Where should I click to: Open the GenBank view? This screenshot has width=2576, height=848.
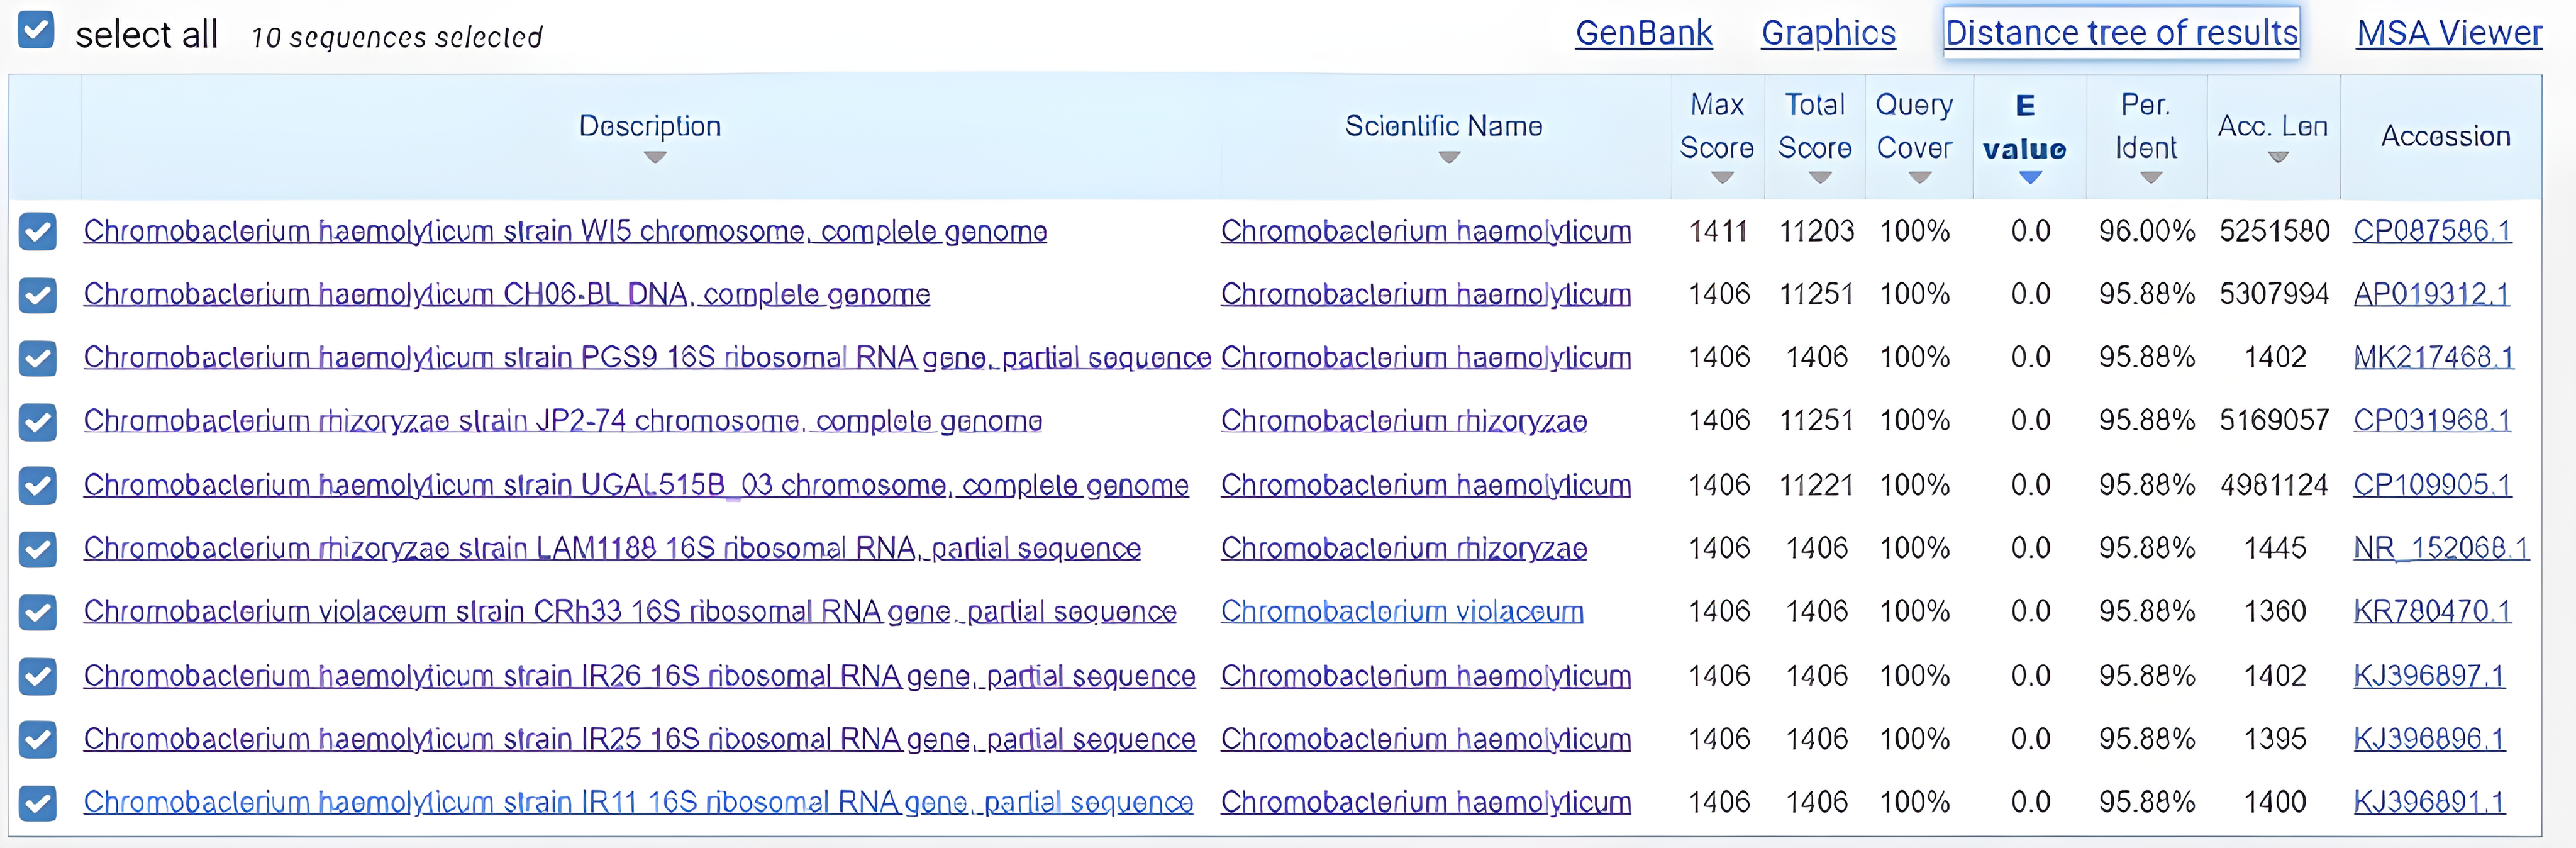[x=1643, y=33]
